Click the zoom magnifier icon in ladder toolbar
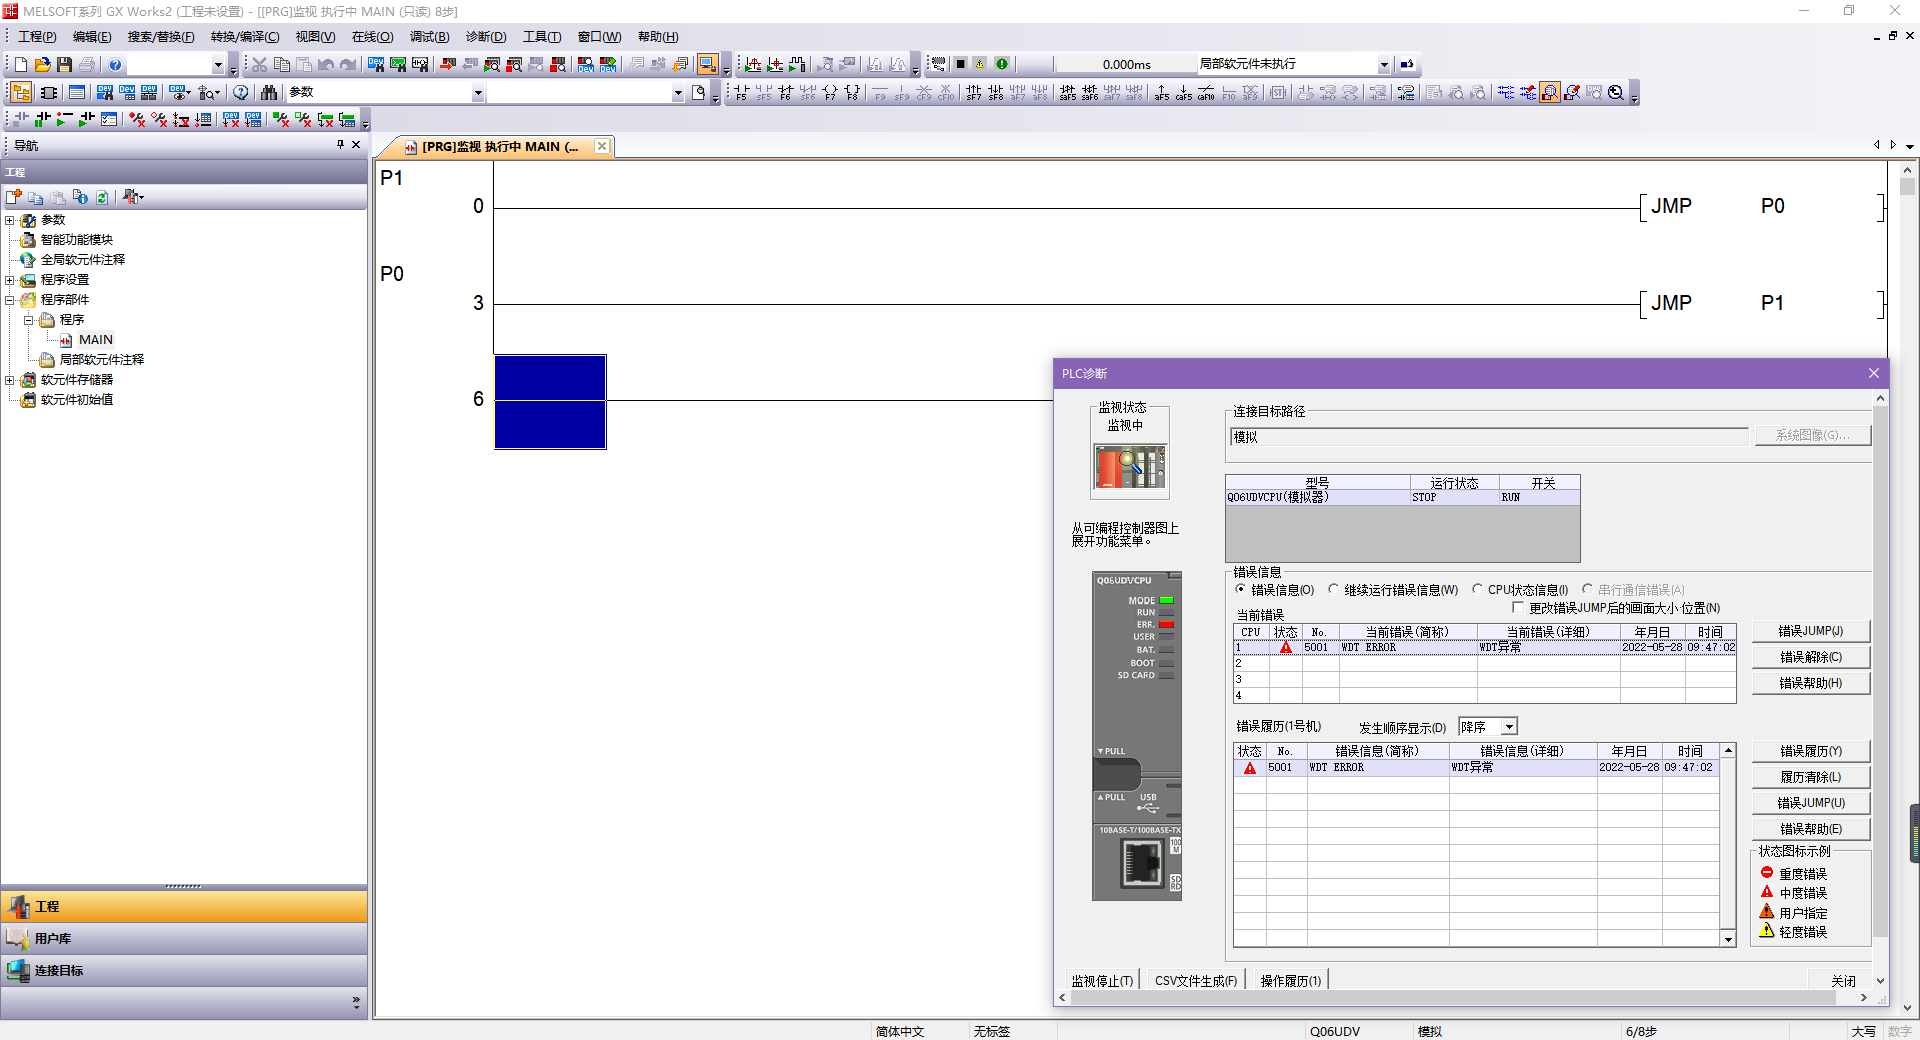This screenshot has width=1920, height=1040. [1616, 93]
